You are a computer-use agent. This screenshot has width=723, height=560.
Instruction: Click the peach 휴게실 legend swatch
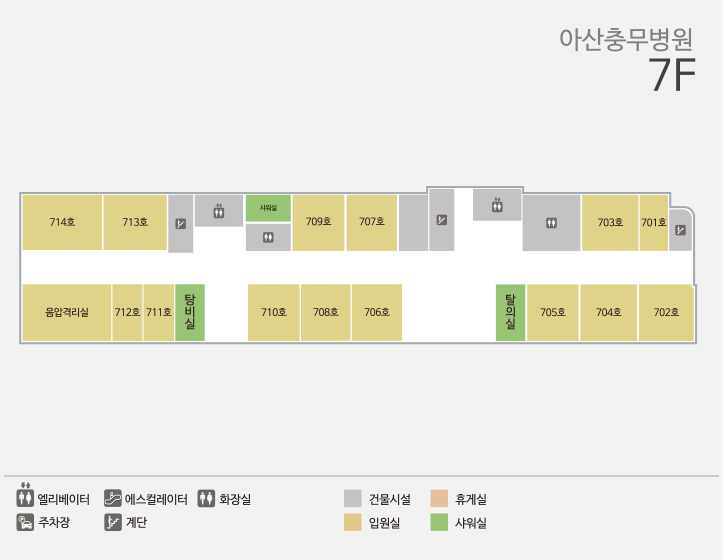coord(438,498)
